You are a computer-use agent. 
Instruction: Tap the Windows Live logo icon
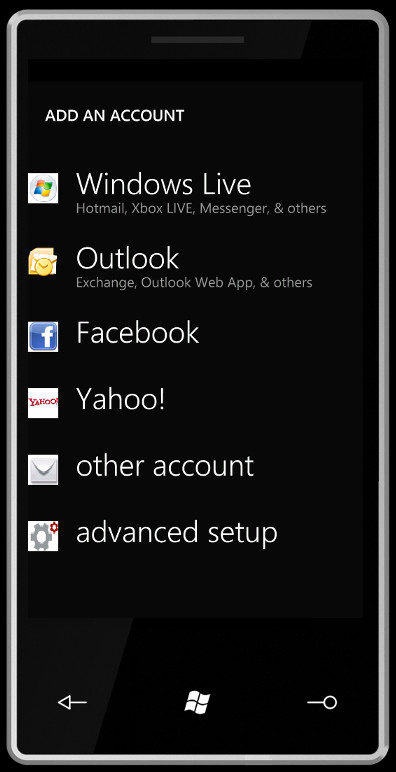point(43,188)
